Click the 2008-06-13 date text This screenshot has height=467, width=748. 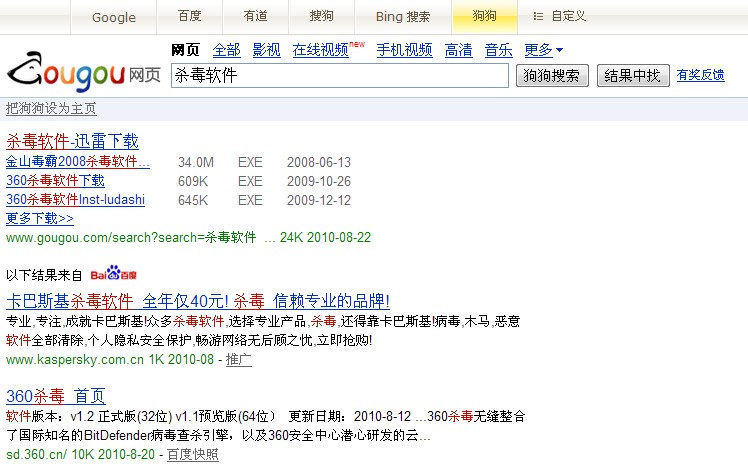click(319, 162)
